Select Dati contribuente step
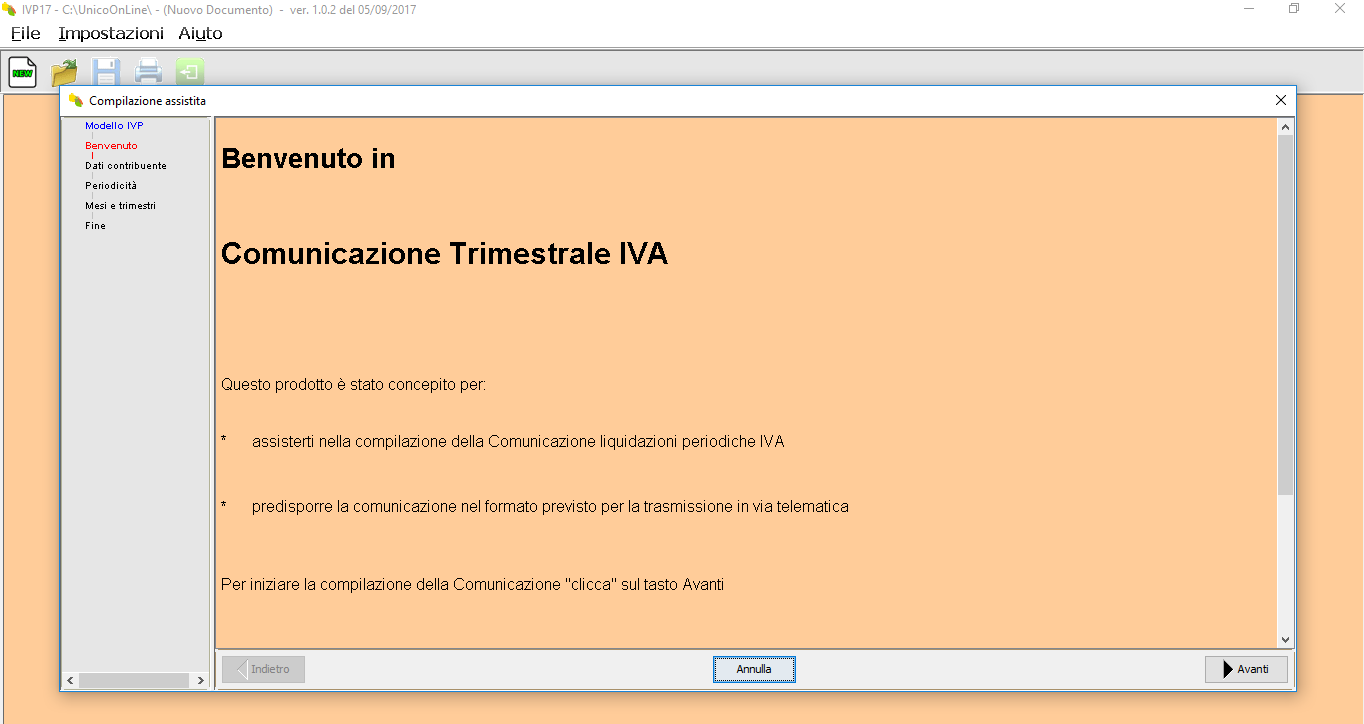Viewport: 1364px width, 724px height. tap(126, 166)
